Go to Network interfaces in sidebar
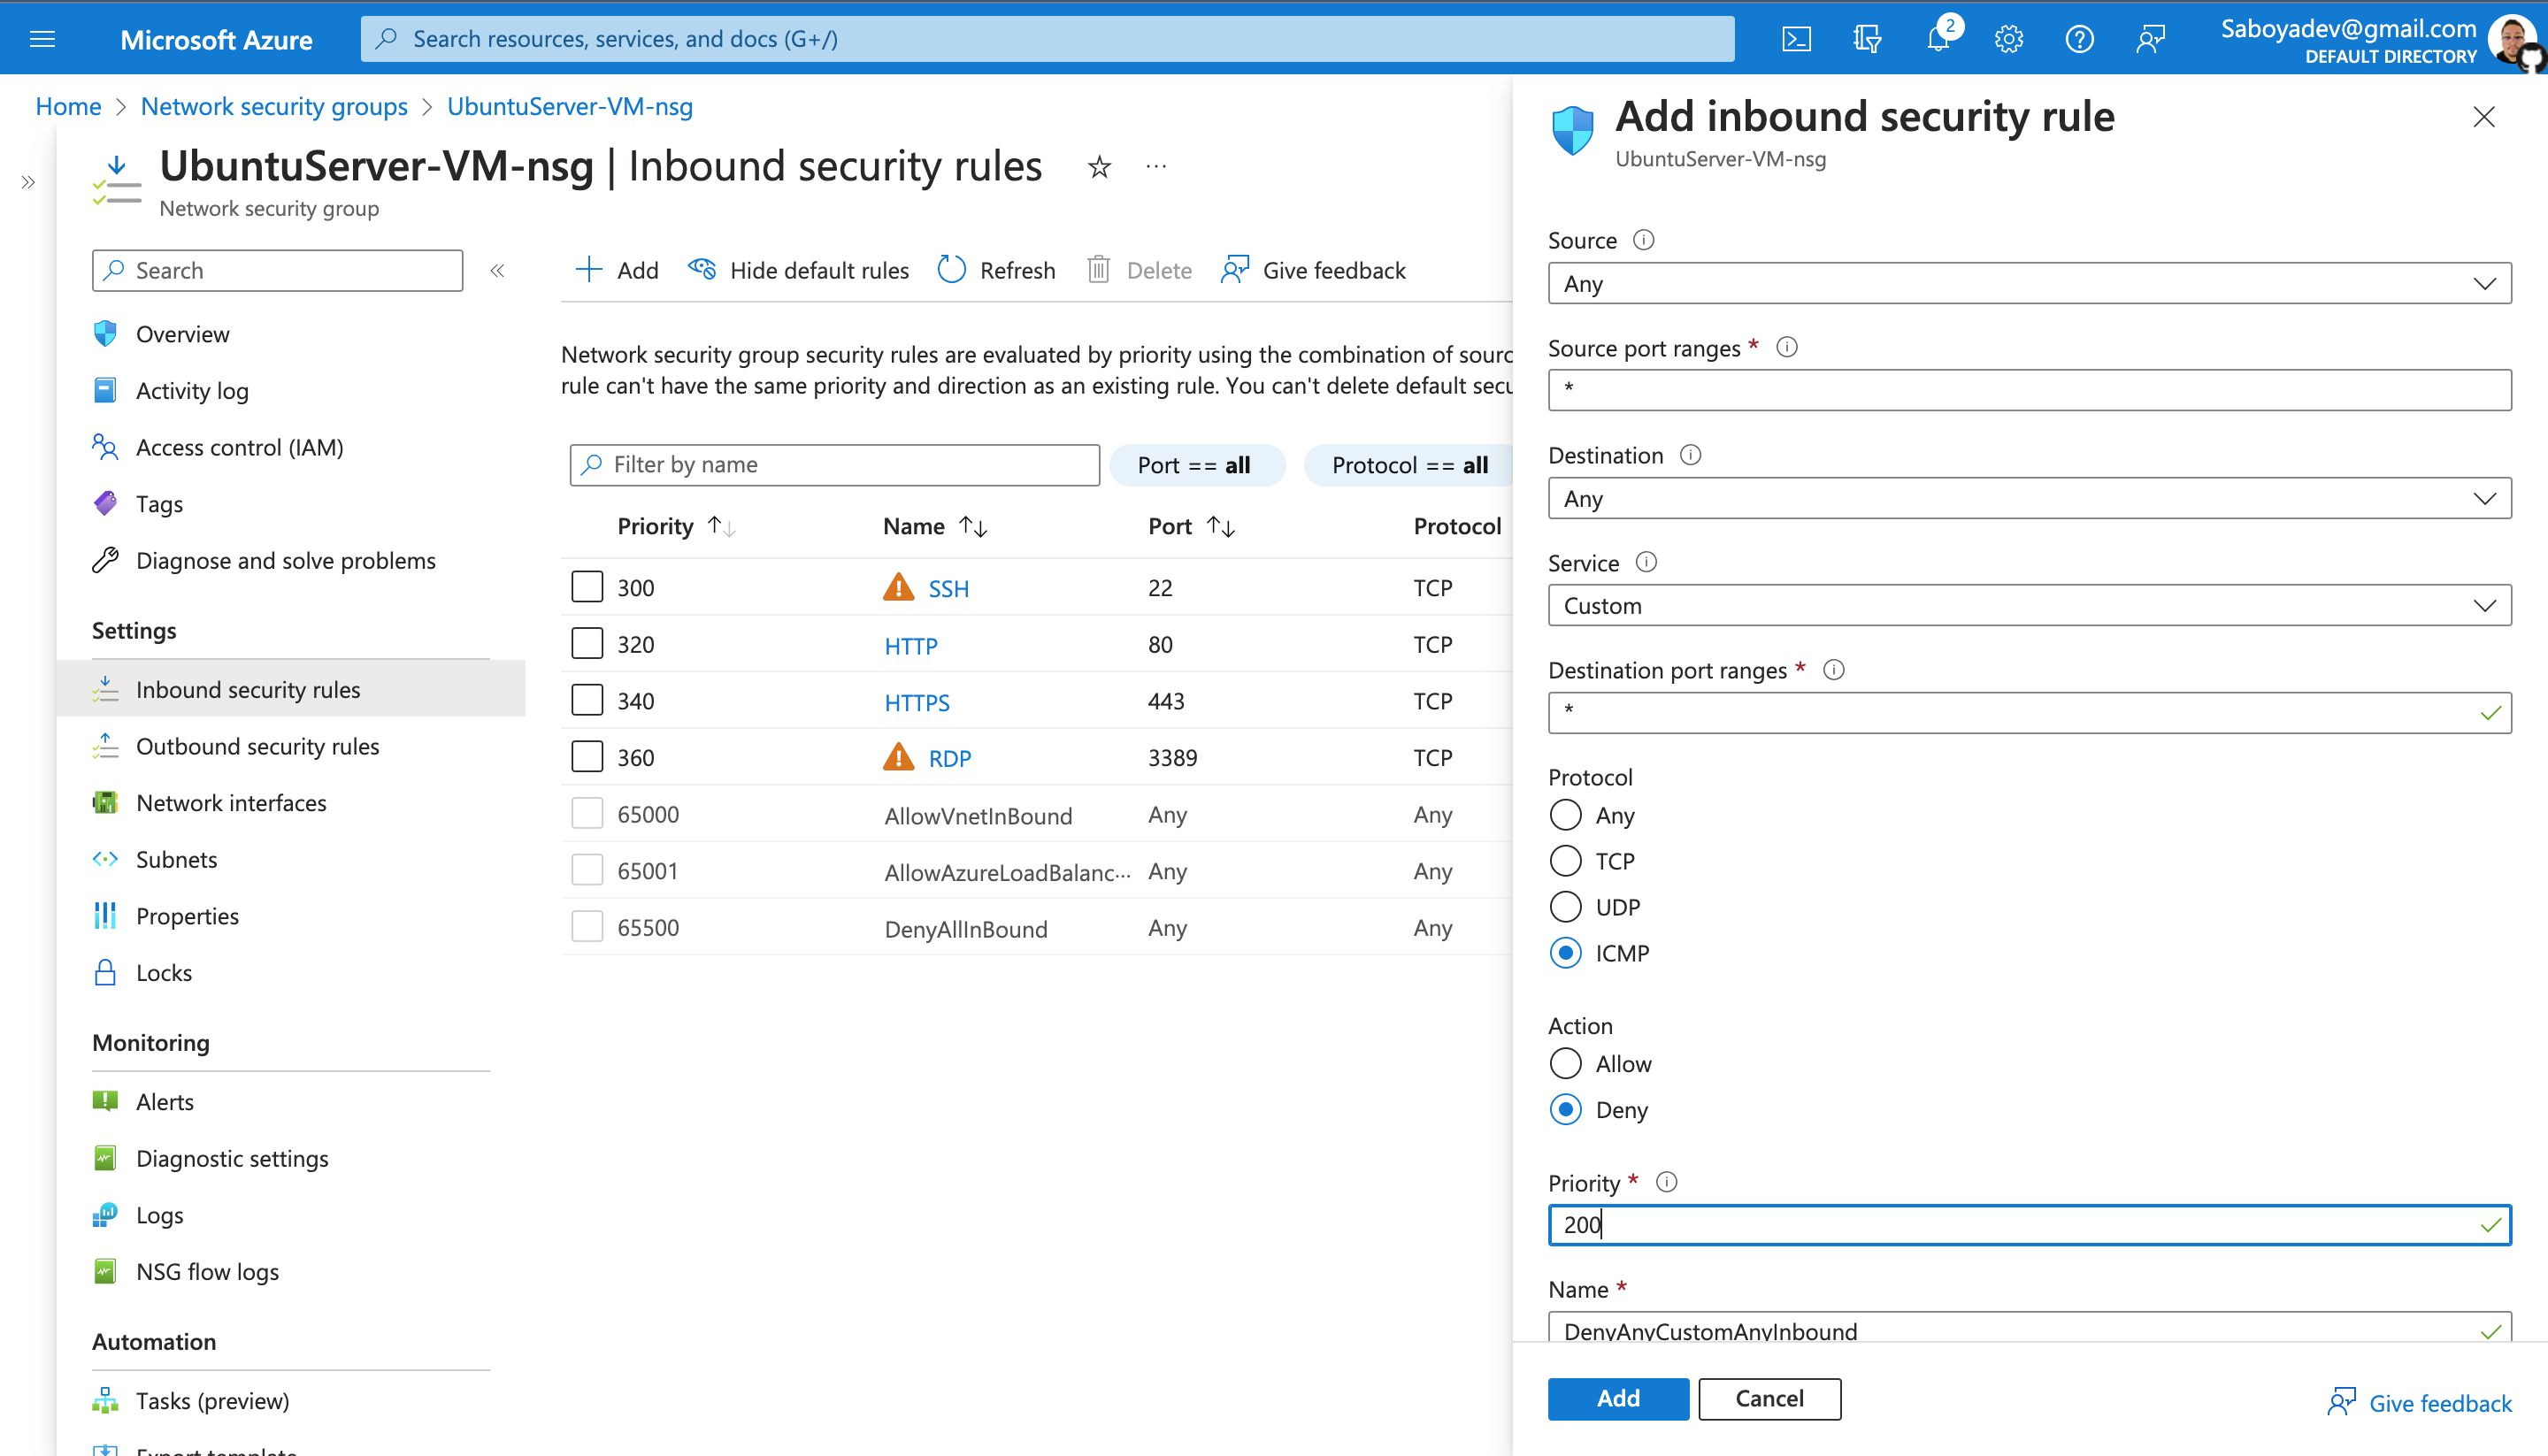 click(231, 803)
